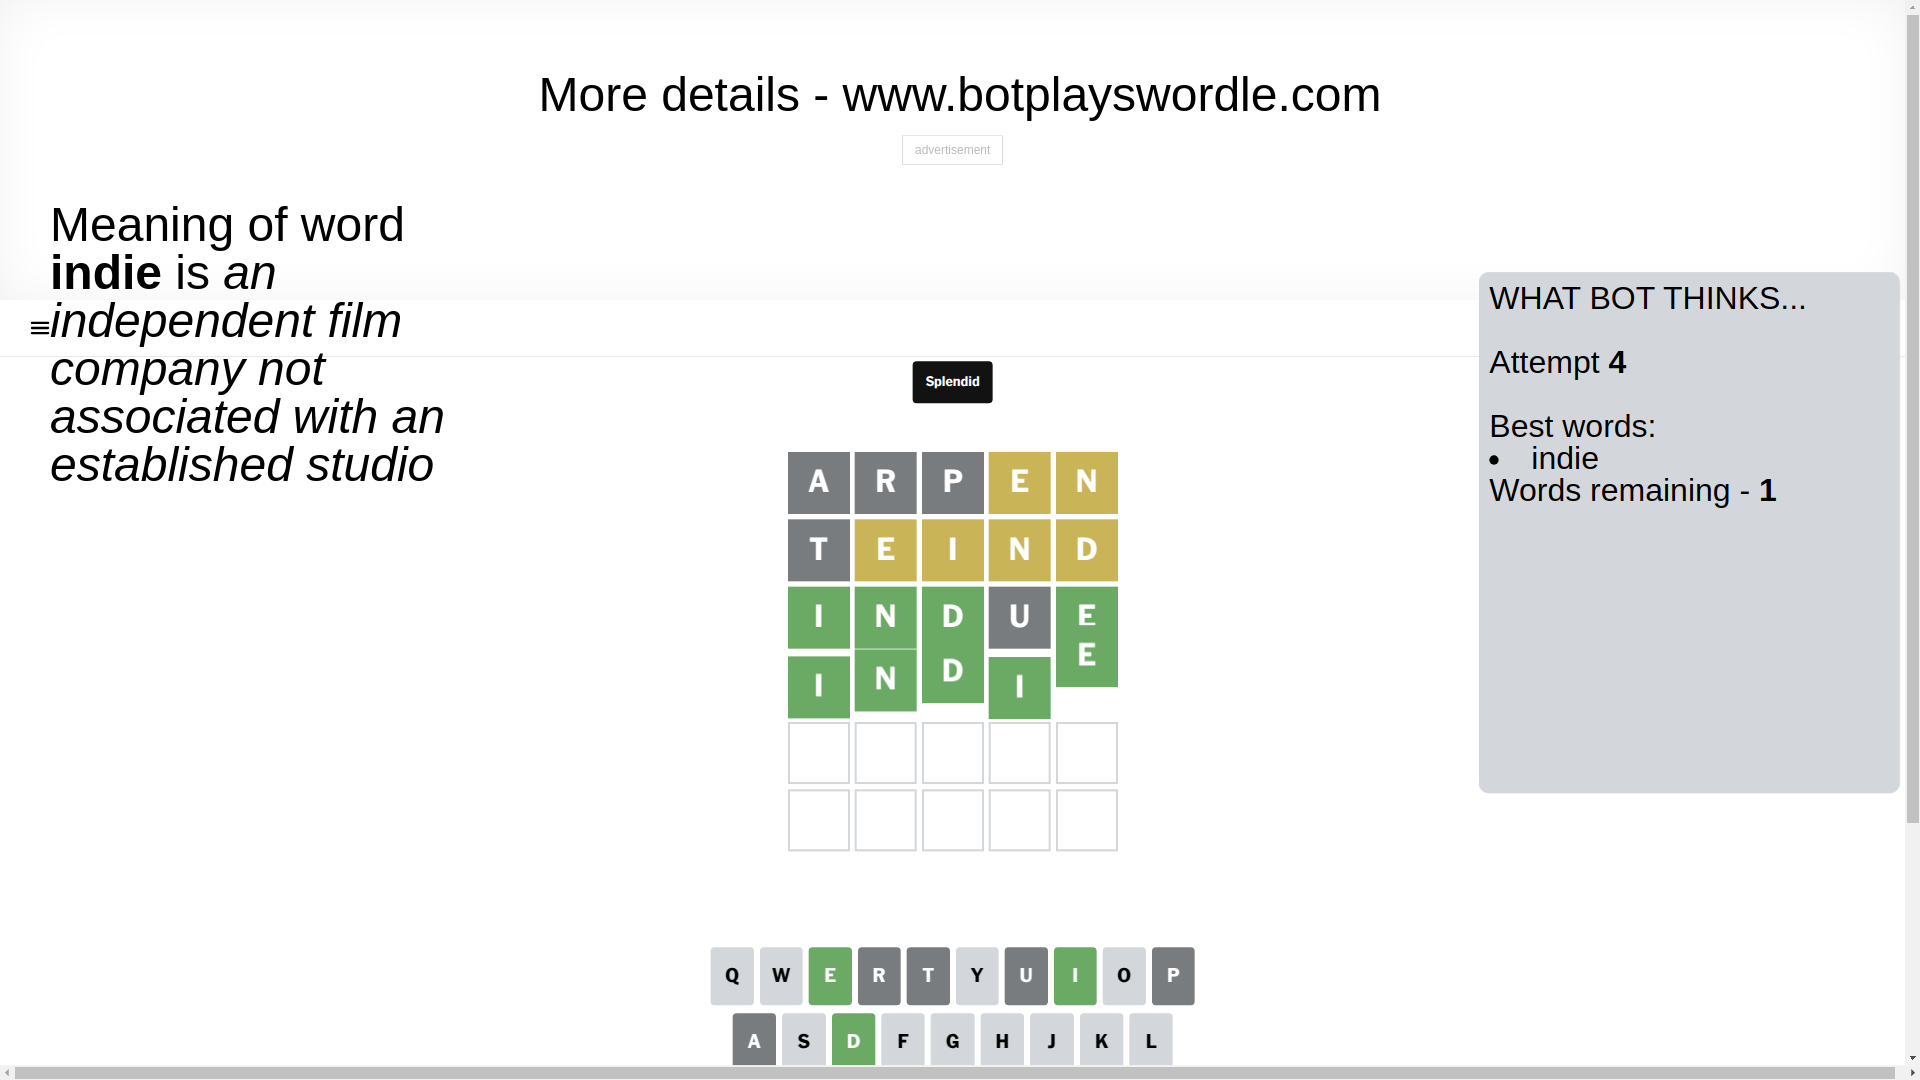Select best word suggestion indie
1920x1080 pixels.
[x=1565, y=458]
